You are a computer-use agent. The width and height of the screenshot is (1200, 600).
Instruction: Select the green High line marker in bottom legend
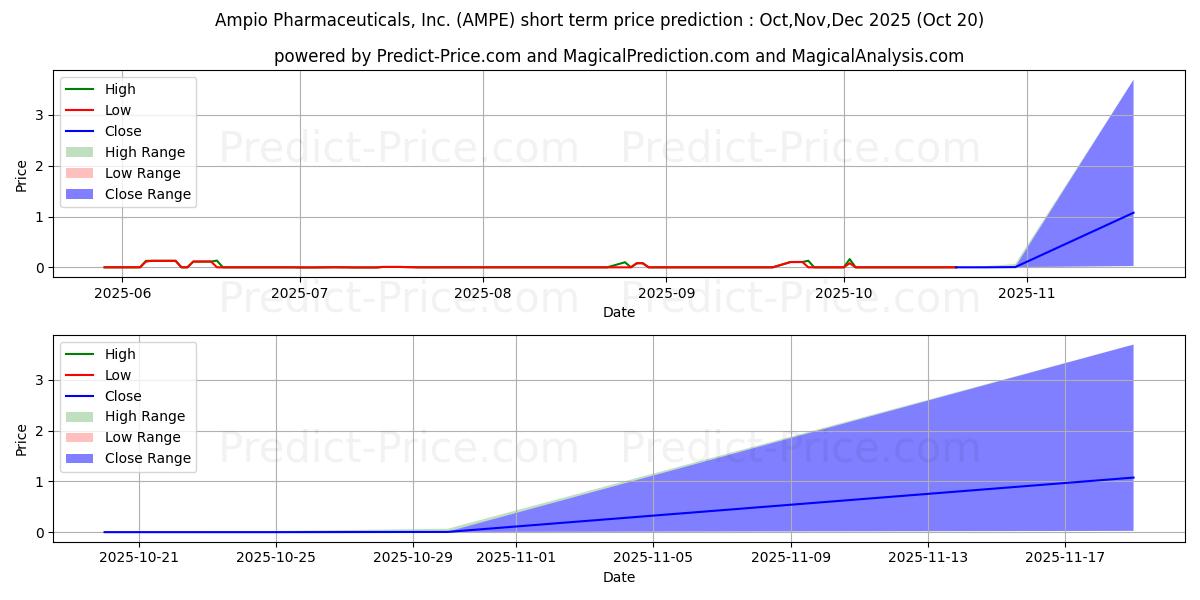81,354
